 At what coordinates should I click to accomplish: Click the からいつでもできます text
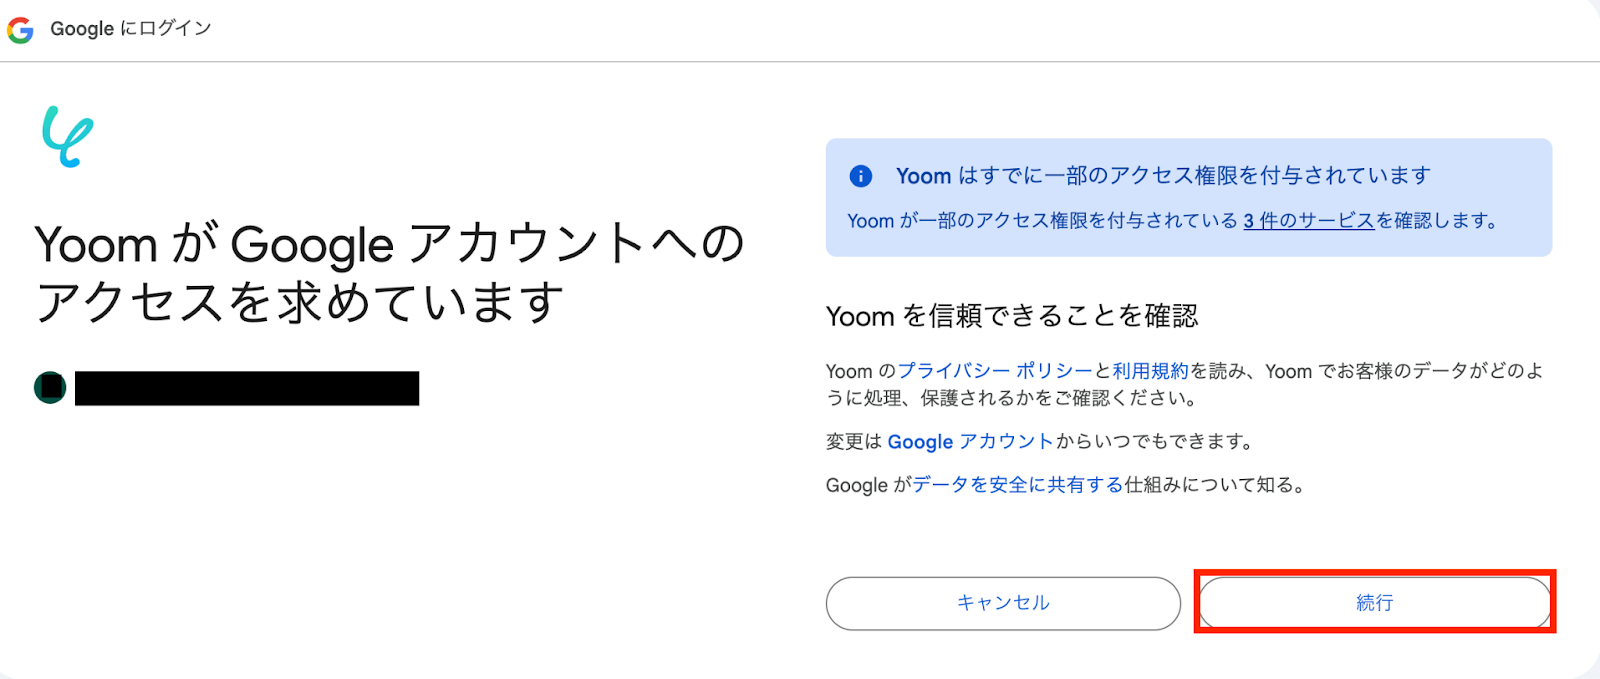click(x=1154, y=442)
